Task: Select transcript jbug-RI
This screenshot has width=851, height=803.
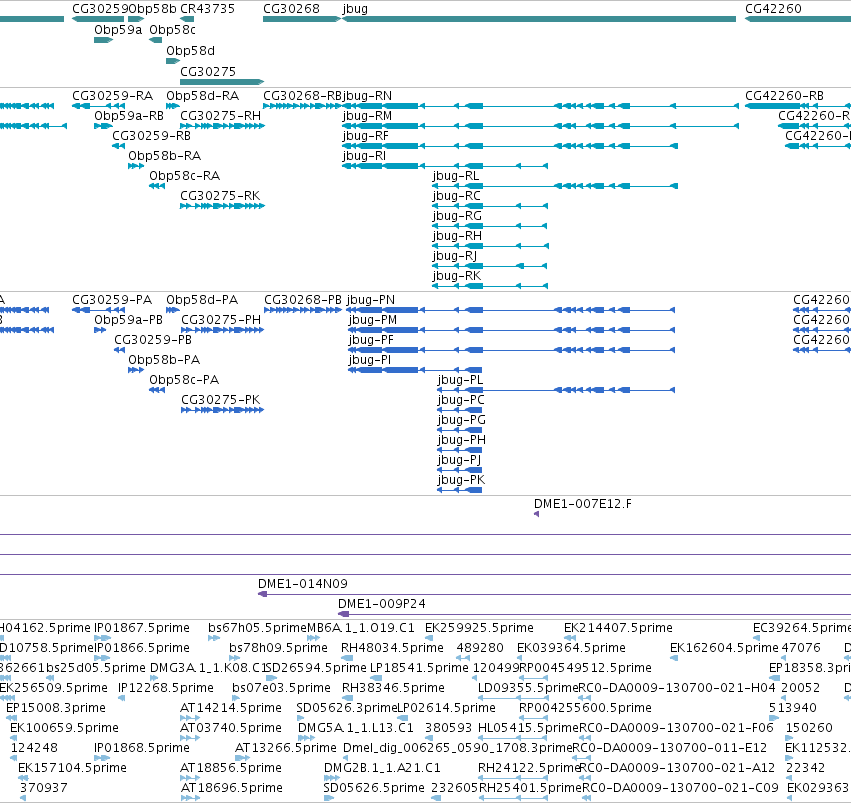Action: coord(364,157)
